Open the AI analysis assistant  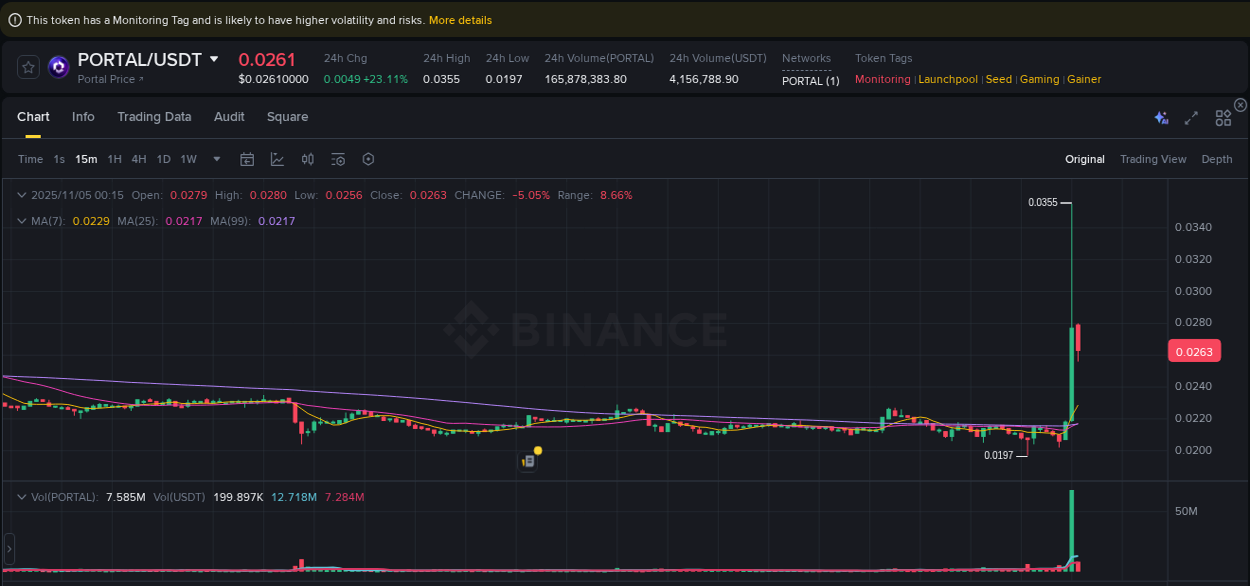[x=1161, y=117]
